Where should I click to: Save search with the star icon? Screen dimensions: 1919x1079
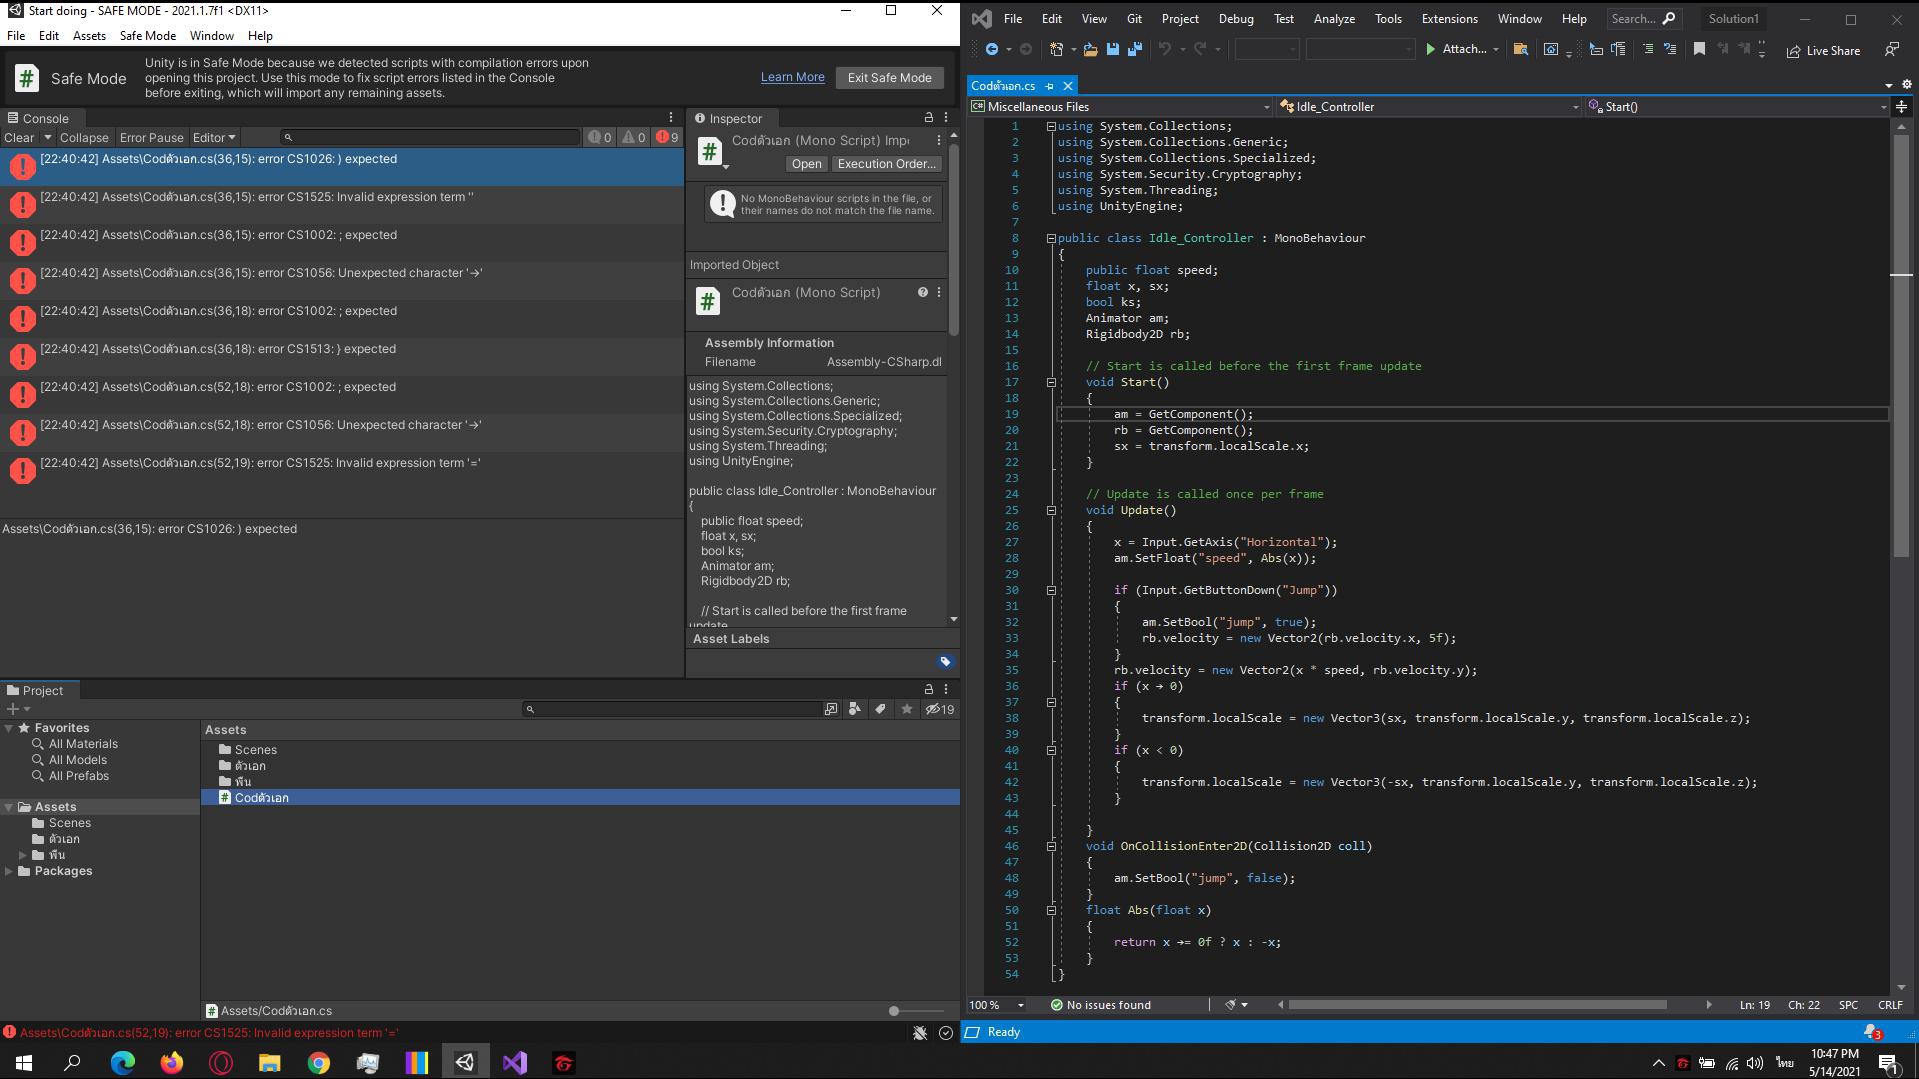[907, 709]
